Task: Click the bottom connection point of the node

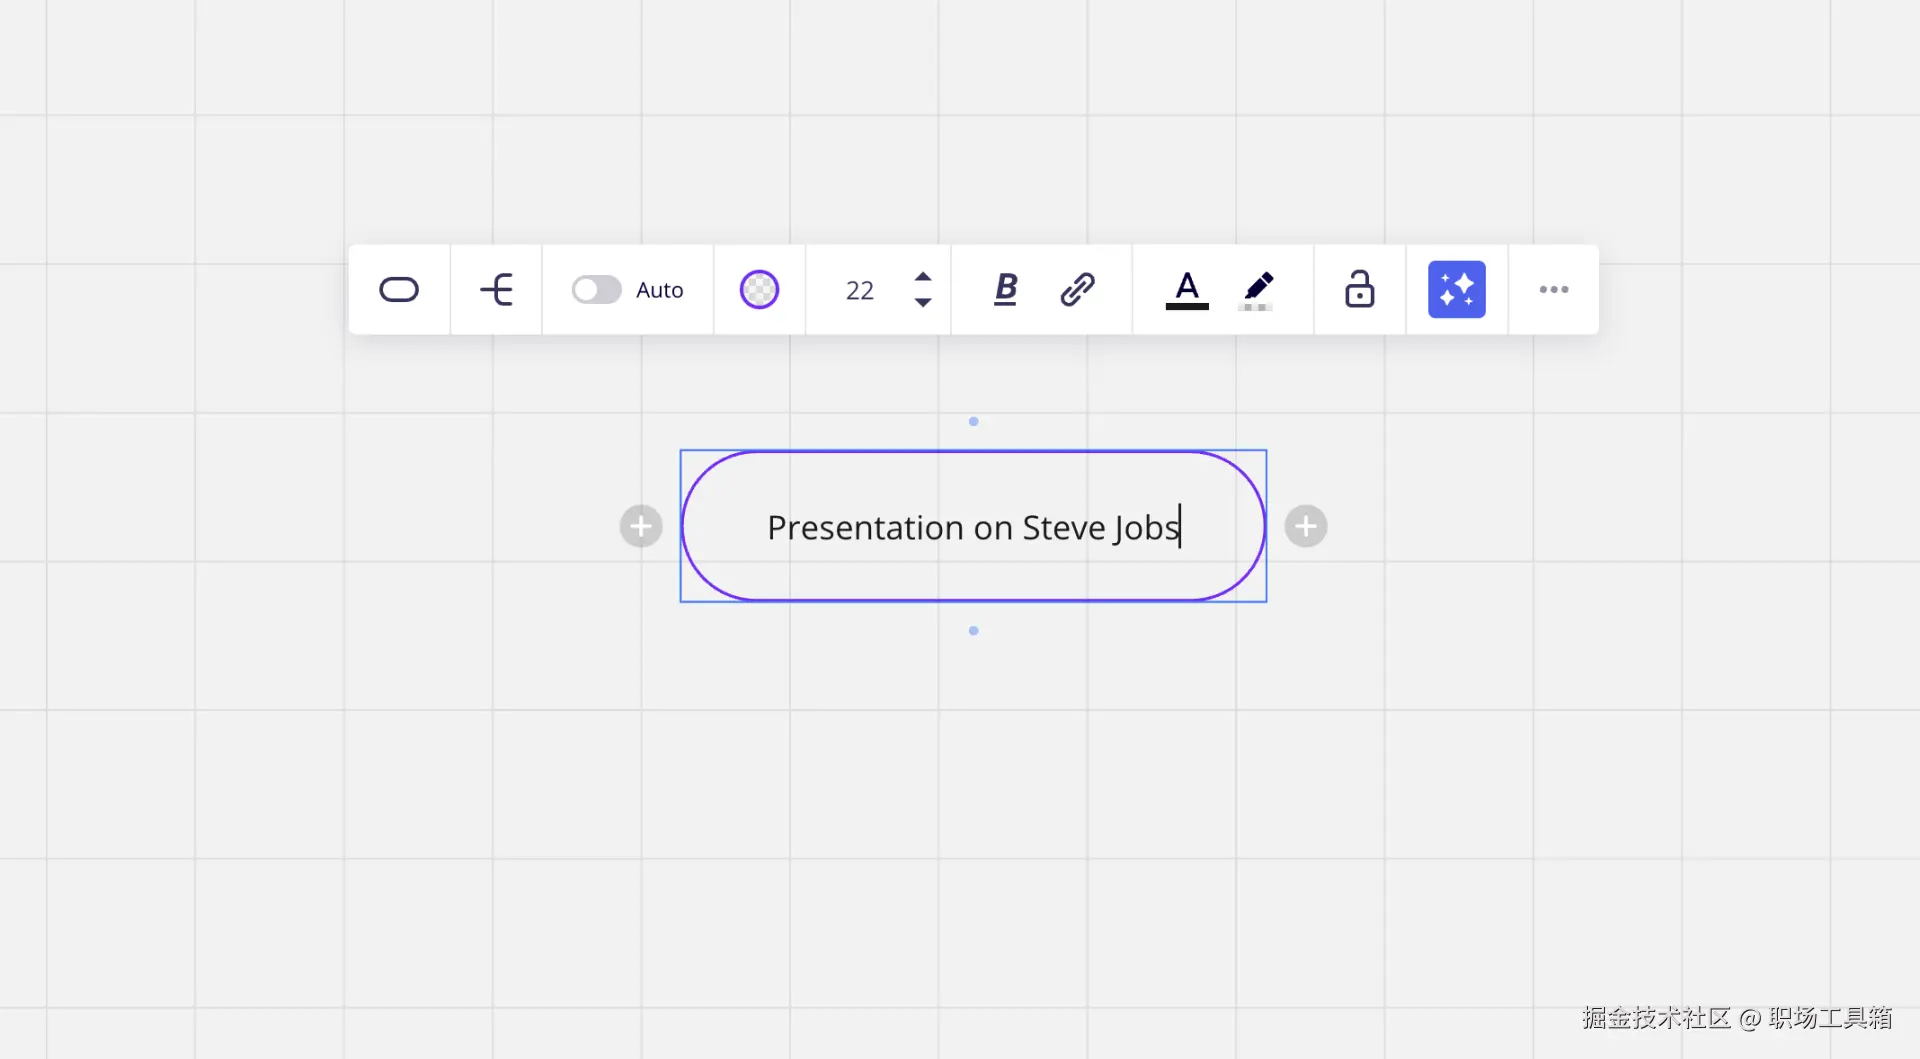Action: 973,631
